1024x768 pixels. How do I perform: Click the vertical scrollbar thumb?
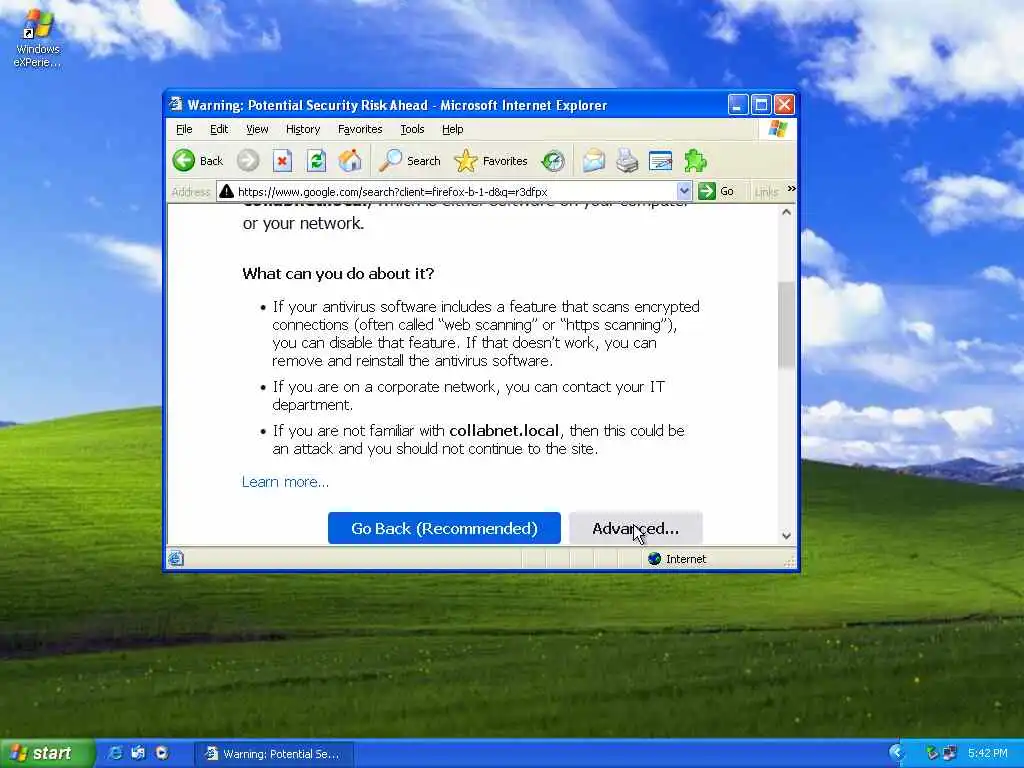pos(787,325)
